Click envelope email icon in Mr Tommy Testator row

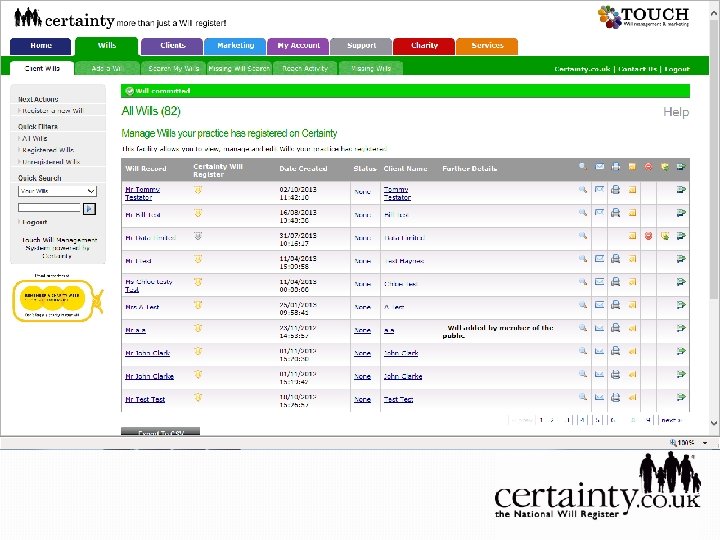599,189
